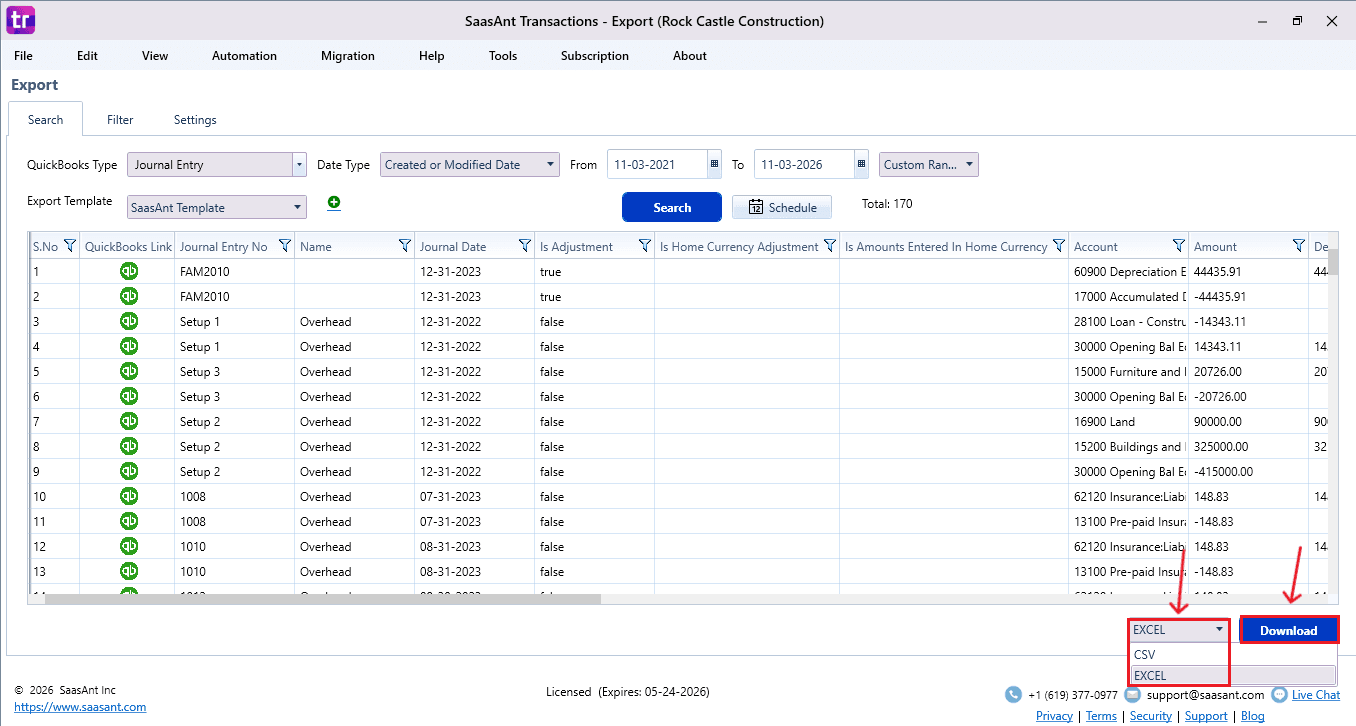Toggle the EXCEL file format dropdown
Viewport: 1356px width, 726px height.
[x=1178, y=630]
